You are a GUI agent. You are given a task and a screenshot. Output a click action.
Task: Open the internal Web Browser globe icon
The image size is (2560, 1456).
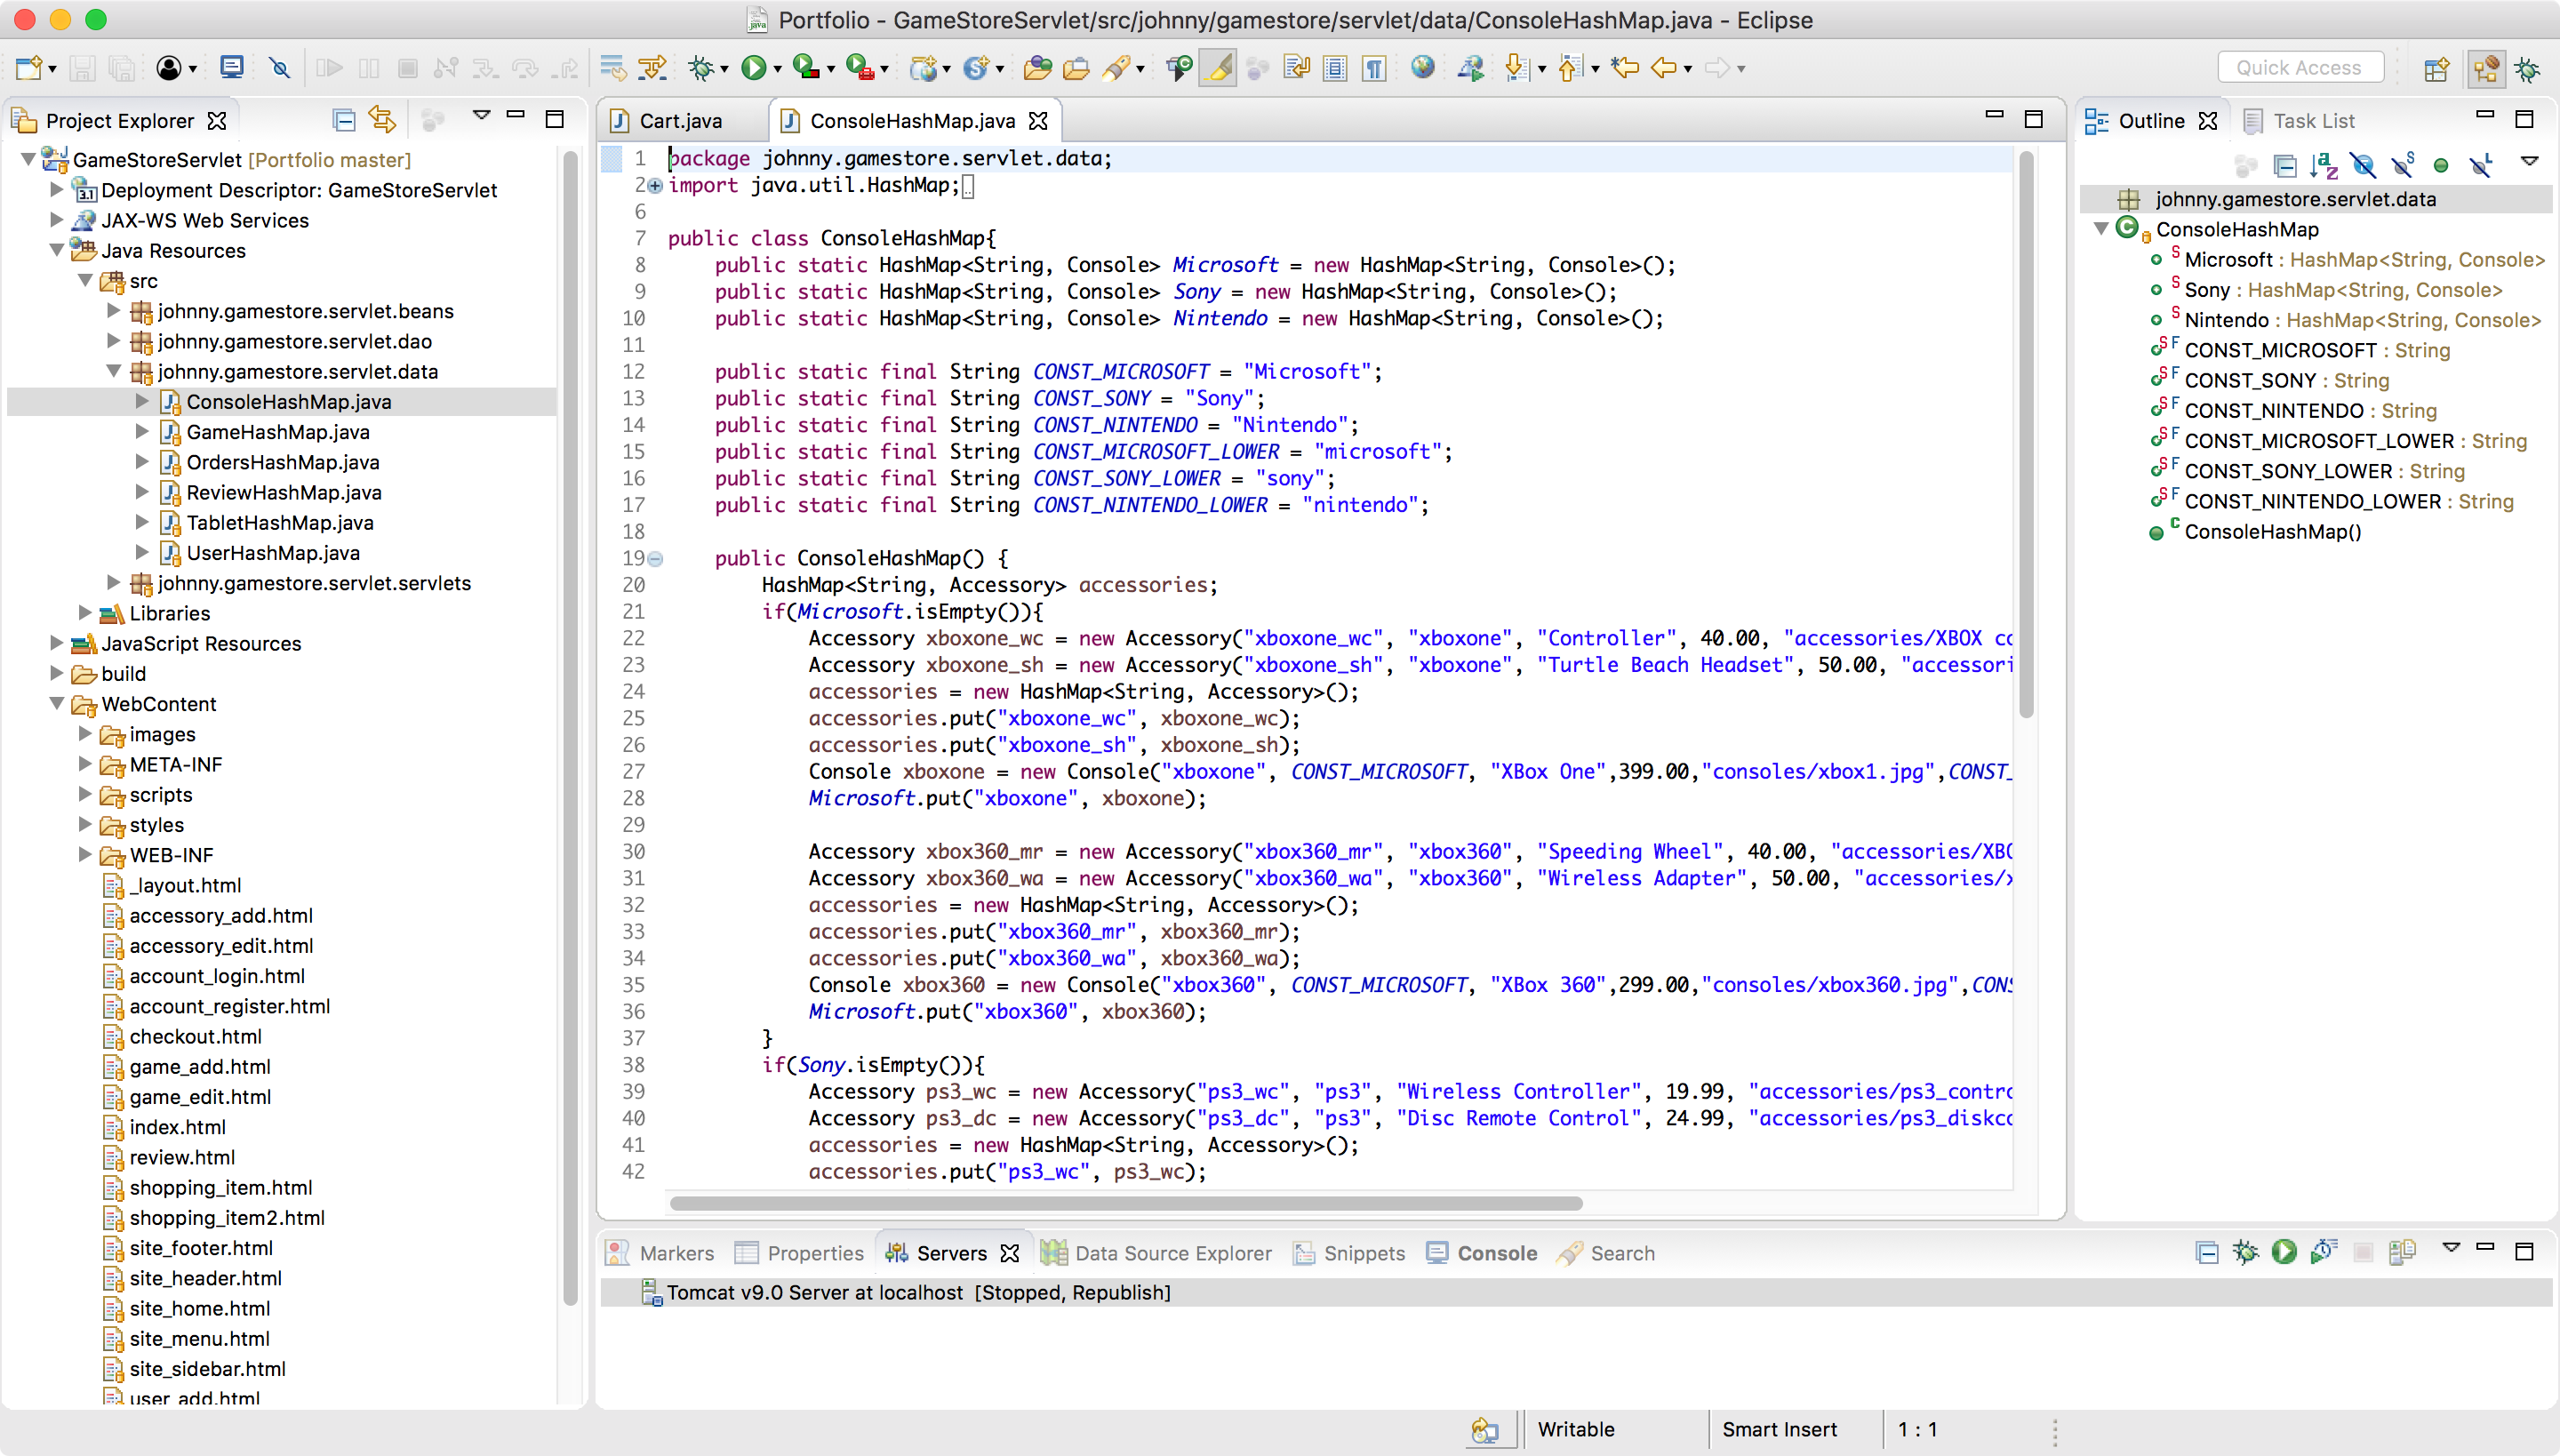pyautogui.click(x=1422, y=68)
